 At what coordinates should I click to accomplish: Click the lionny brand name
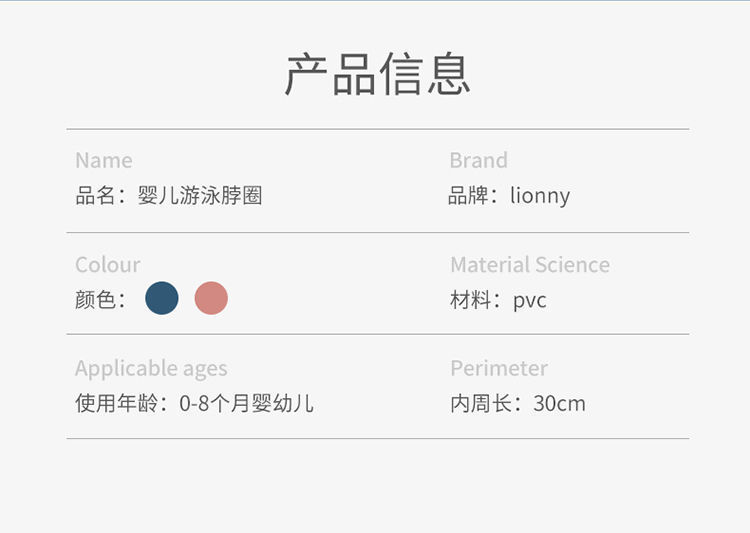coord(540,195)
